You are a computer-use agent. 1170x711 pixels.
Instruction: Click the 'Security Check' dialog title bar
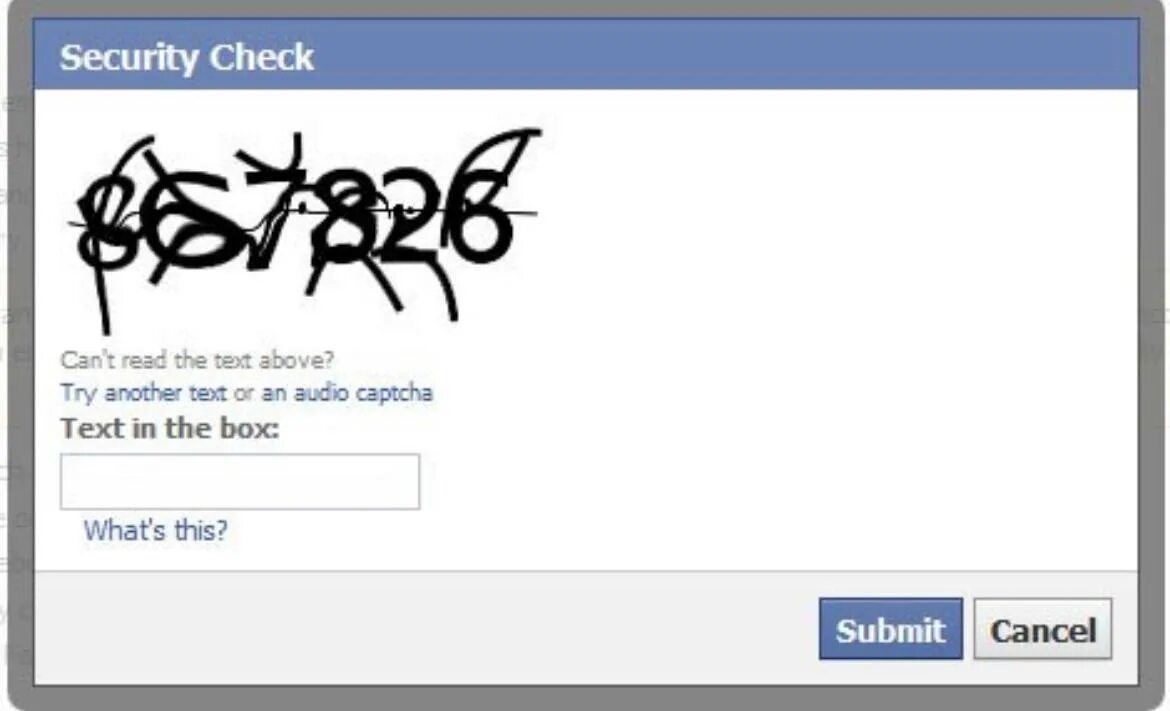(586, 55)
